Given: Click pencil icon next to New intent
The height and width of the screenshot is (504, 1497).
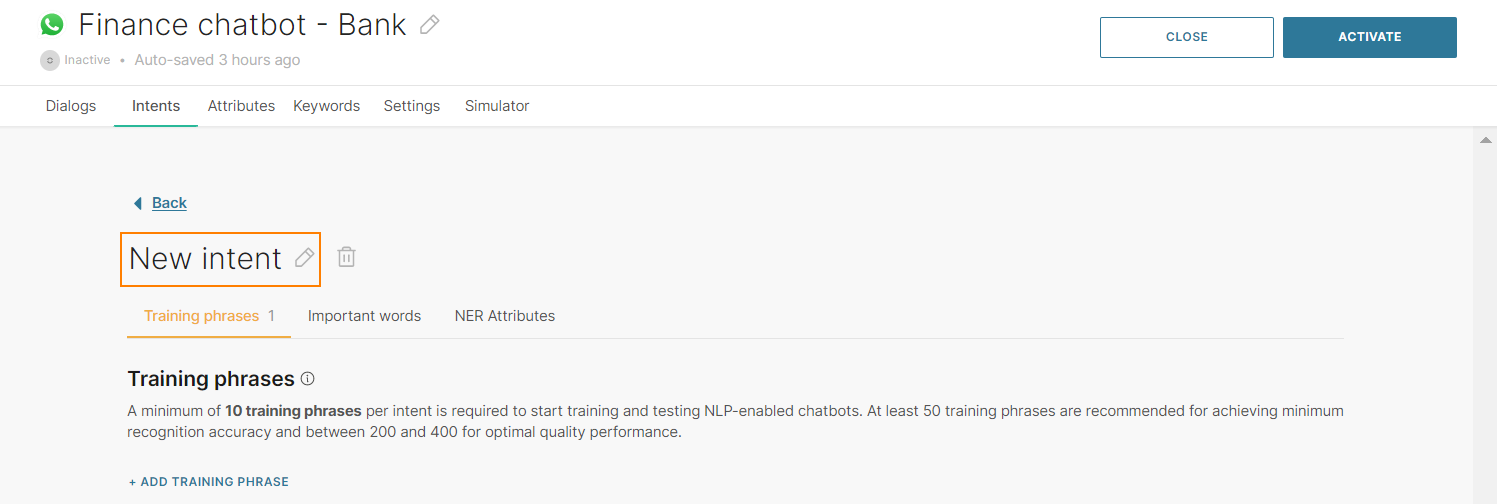Looking at the screenshot, I should pos(305,258).
